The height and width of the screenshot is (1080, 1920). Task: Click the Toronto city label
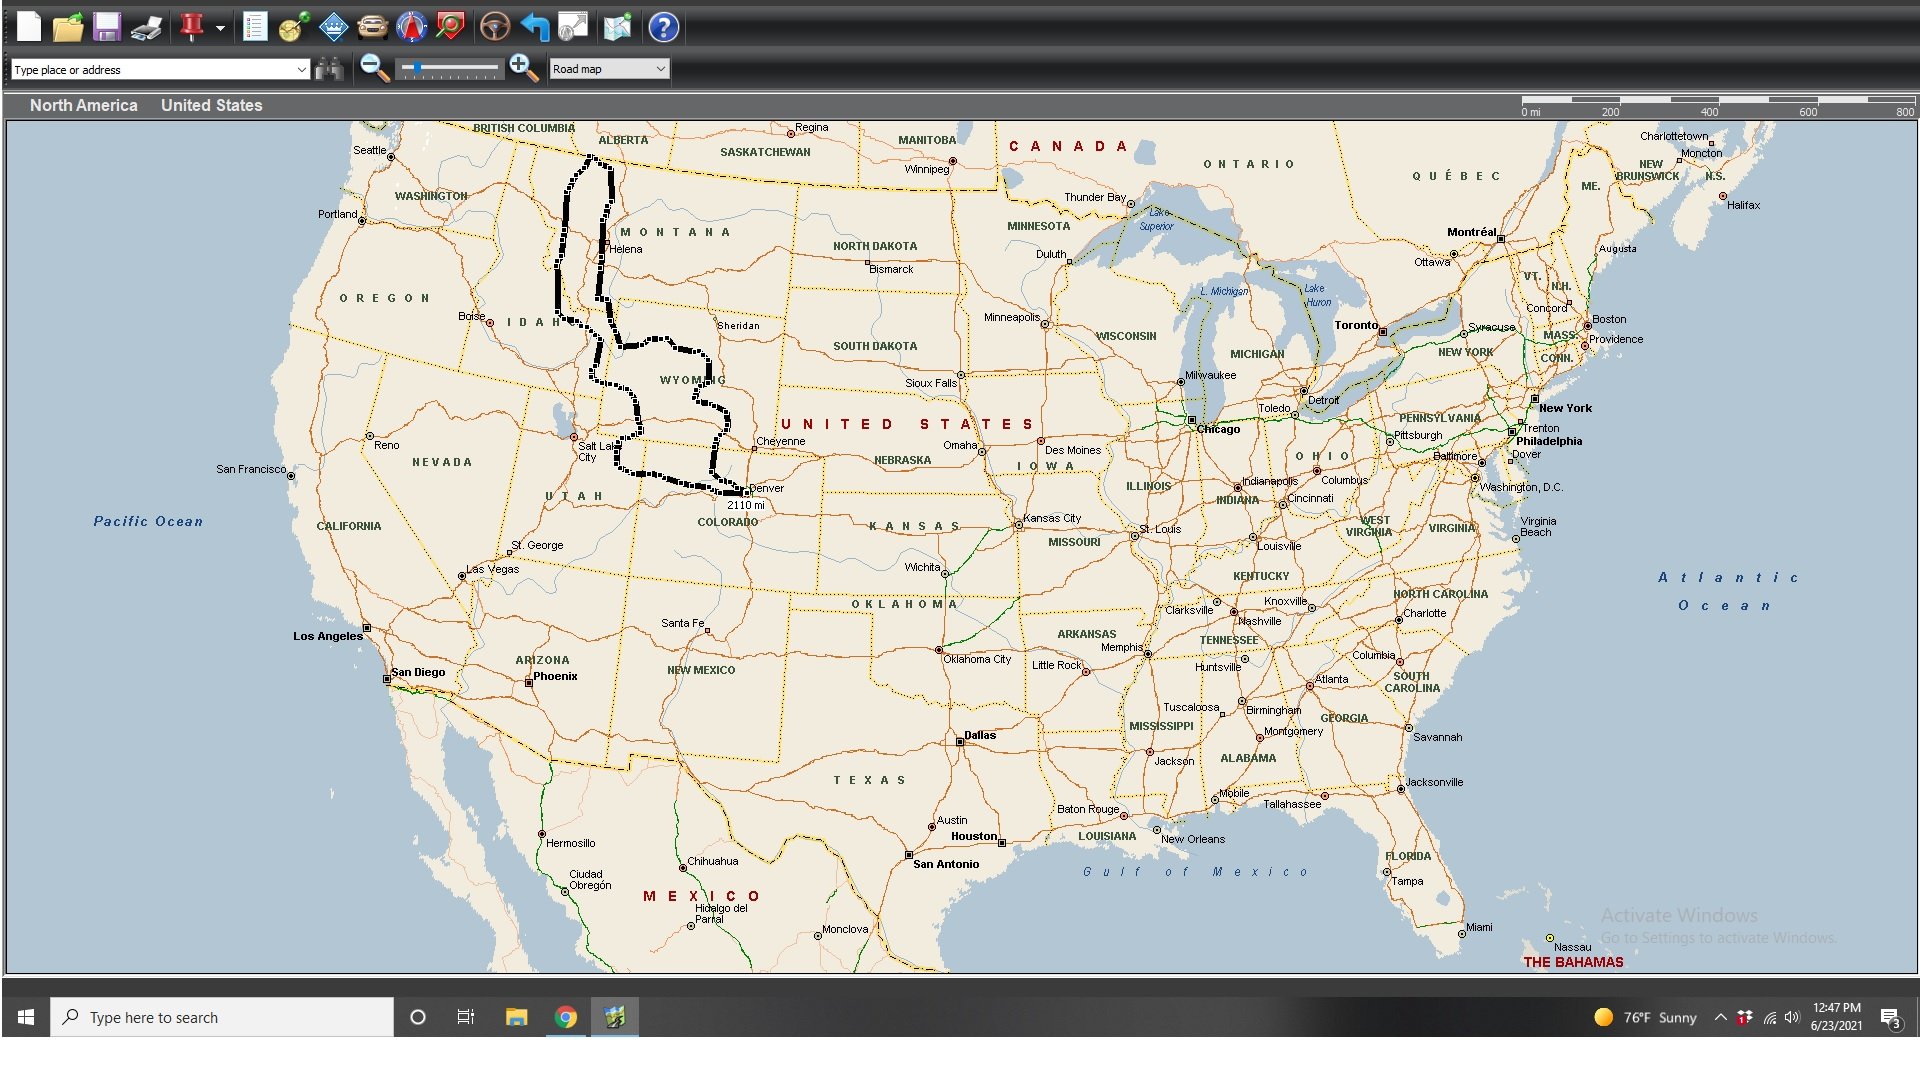(x=1356, y=325)
